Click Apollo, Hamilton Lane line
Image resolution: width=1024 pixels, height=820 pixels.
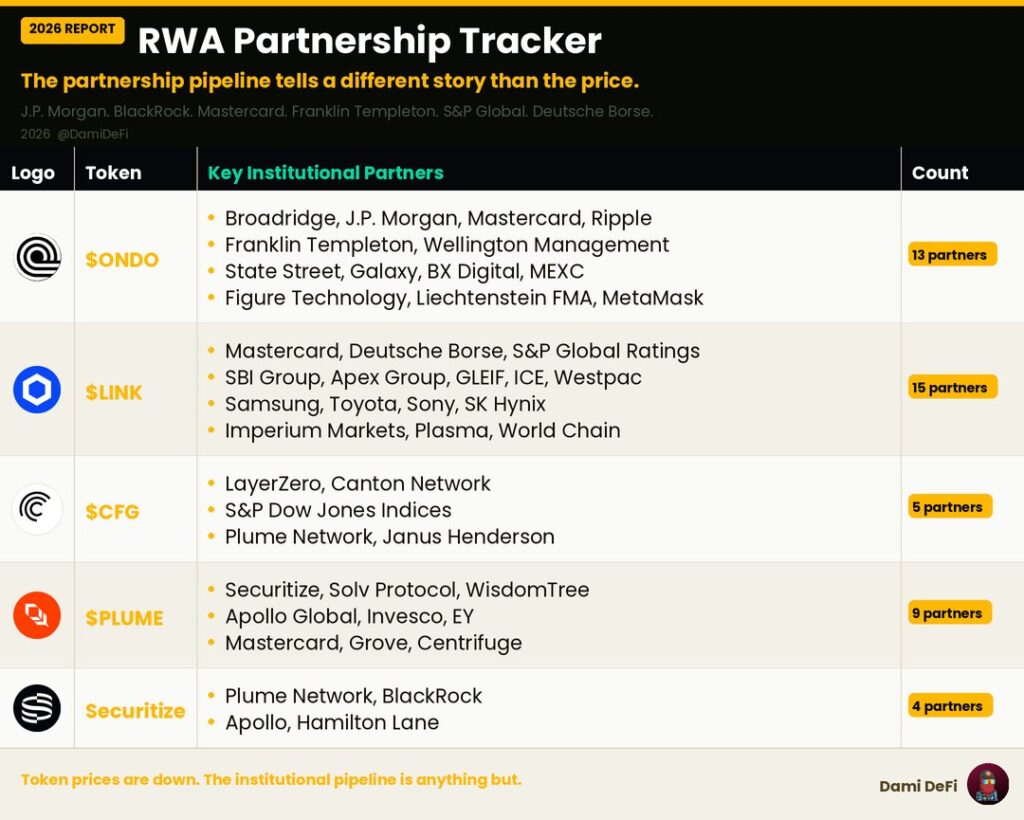(x=332, y=723)
